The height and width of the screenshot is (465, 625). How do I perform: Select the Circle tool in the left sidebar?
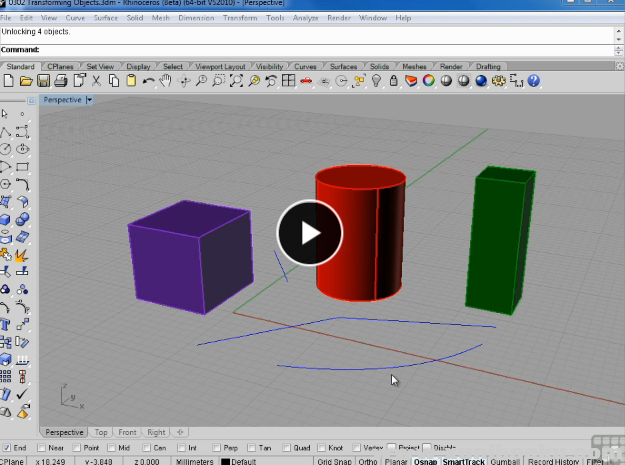[7, 149]
